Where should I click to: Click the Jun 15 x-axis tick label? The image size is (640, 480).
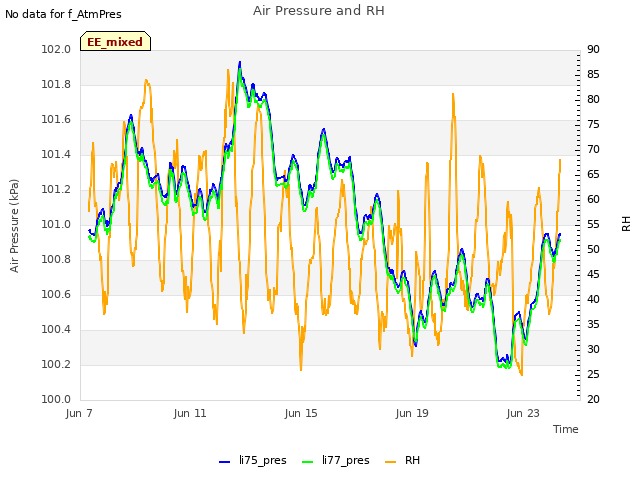pos(301,413)
